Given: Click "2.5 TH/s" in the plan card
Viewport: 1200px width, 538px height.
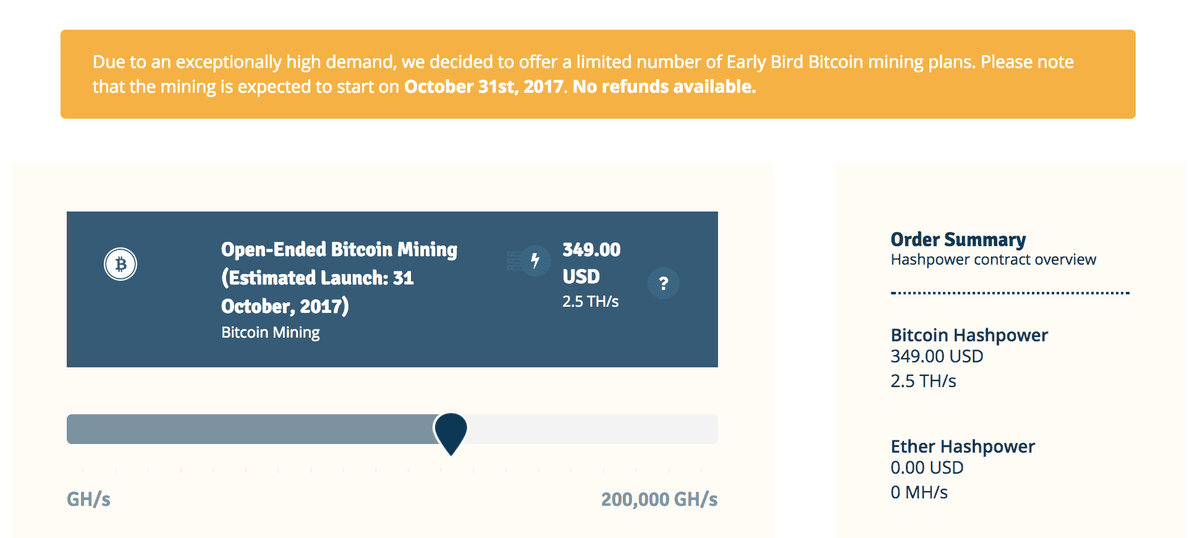Looking at the screenshot, I should [x=590, y=301].
